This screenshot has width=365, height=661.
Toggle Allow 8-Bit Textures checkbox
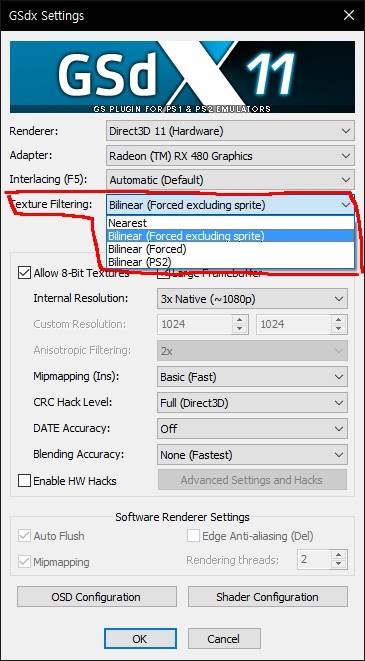(24, 273)
